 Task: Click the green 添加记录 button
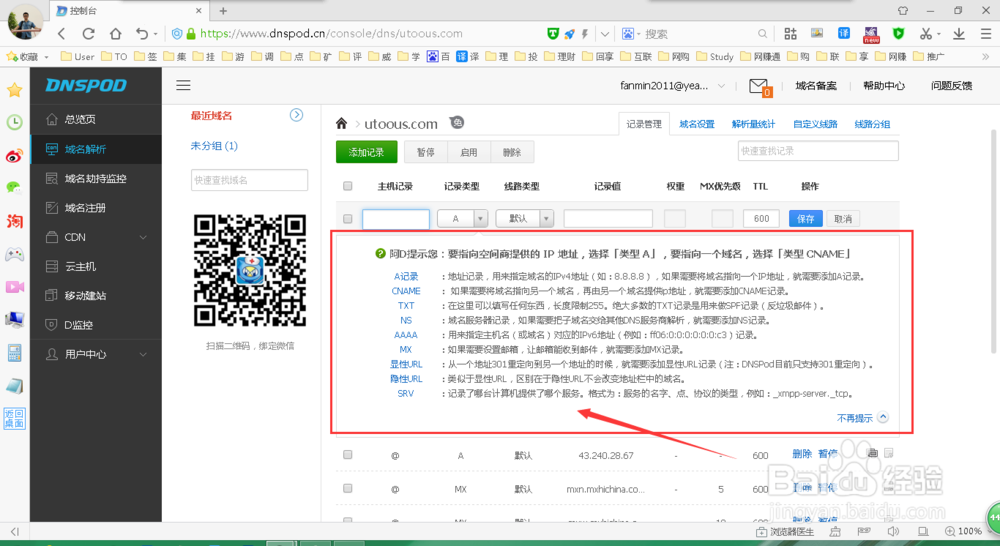coord(367,152)
